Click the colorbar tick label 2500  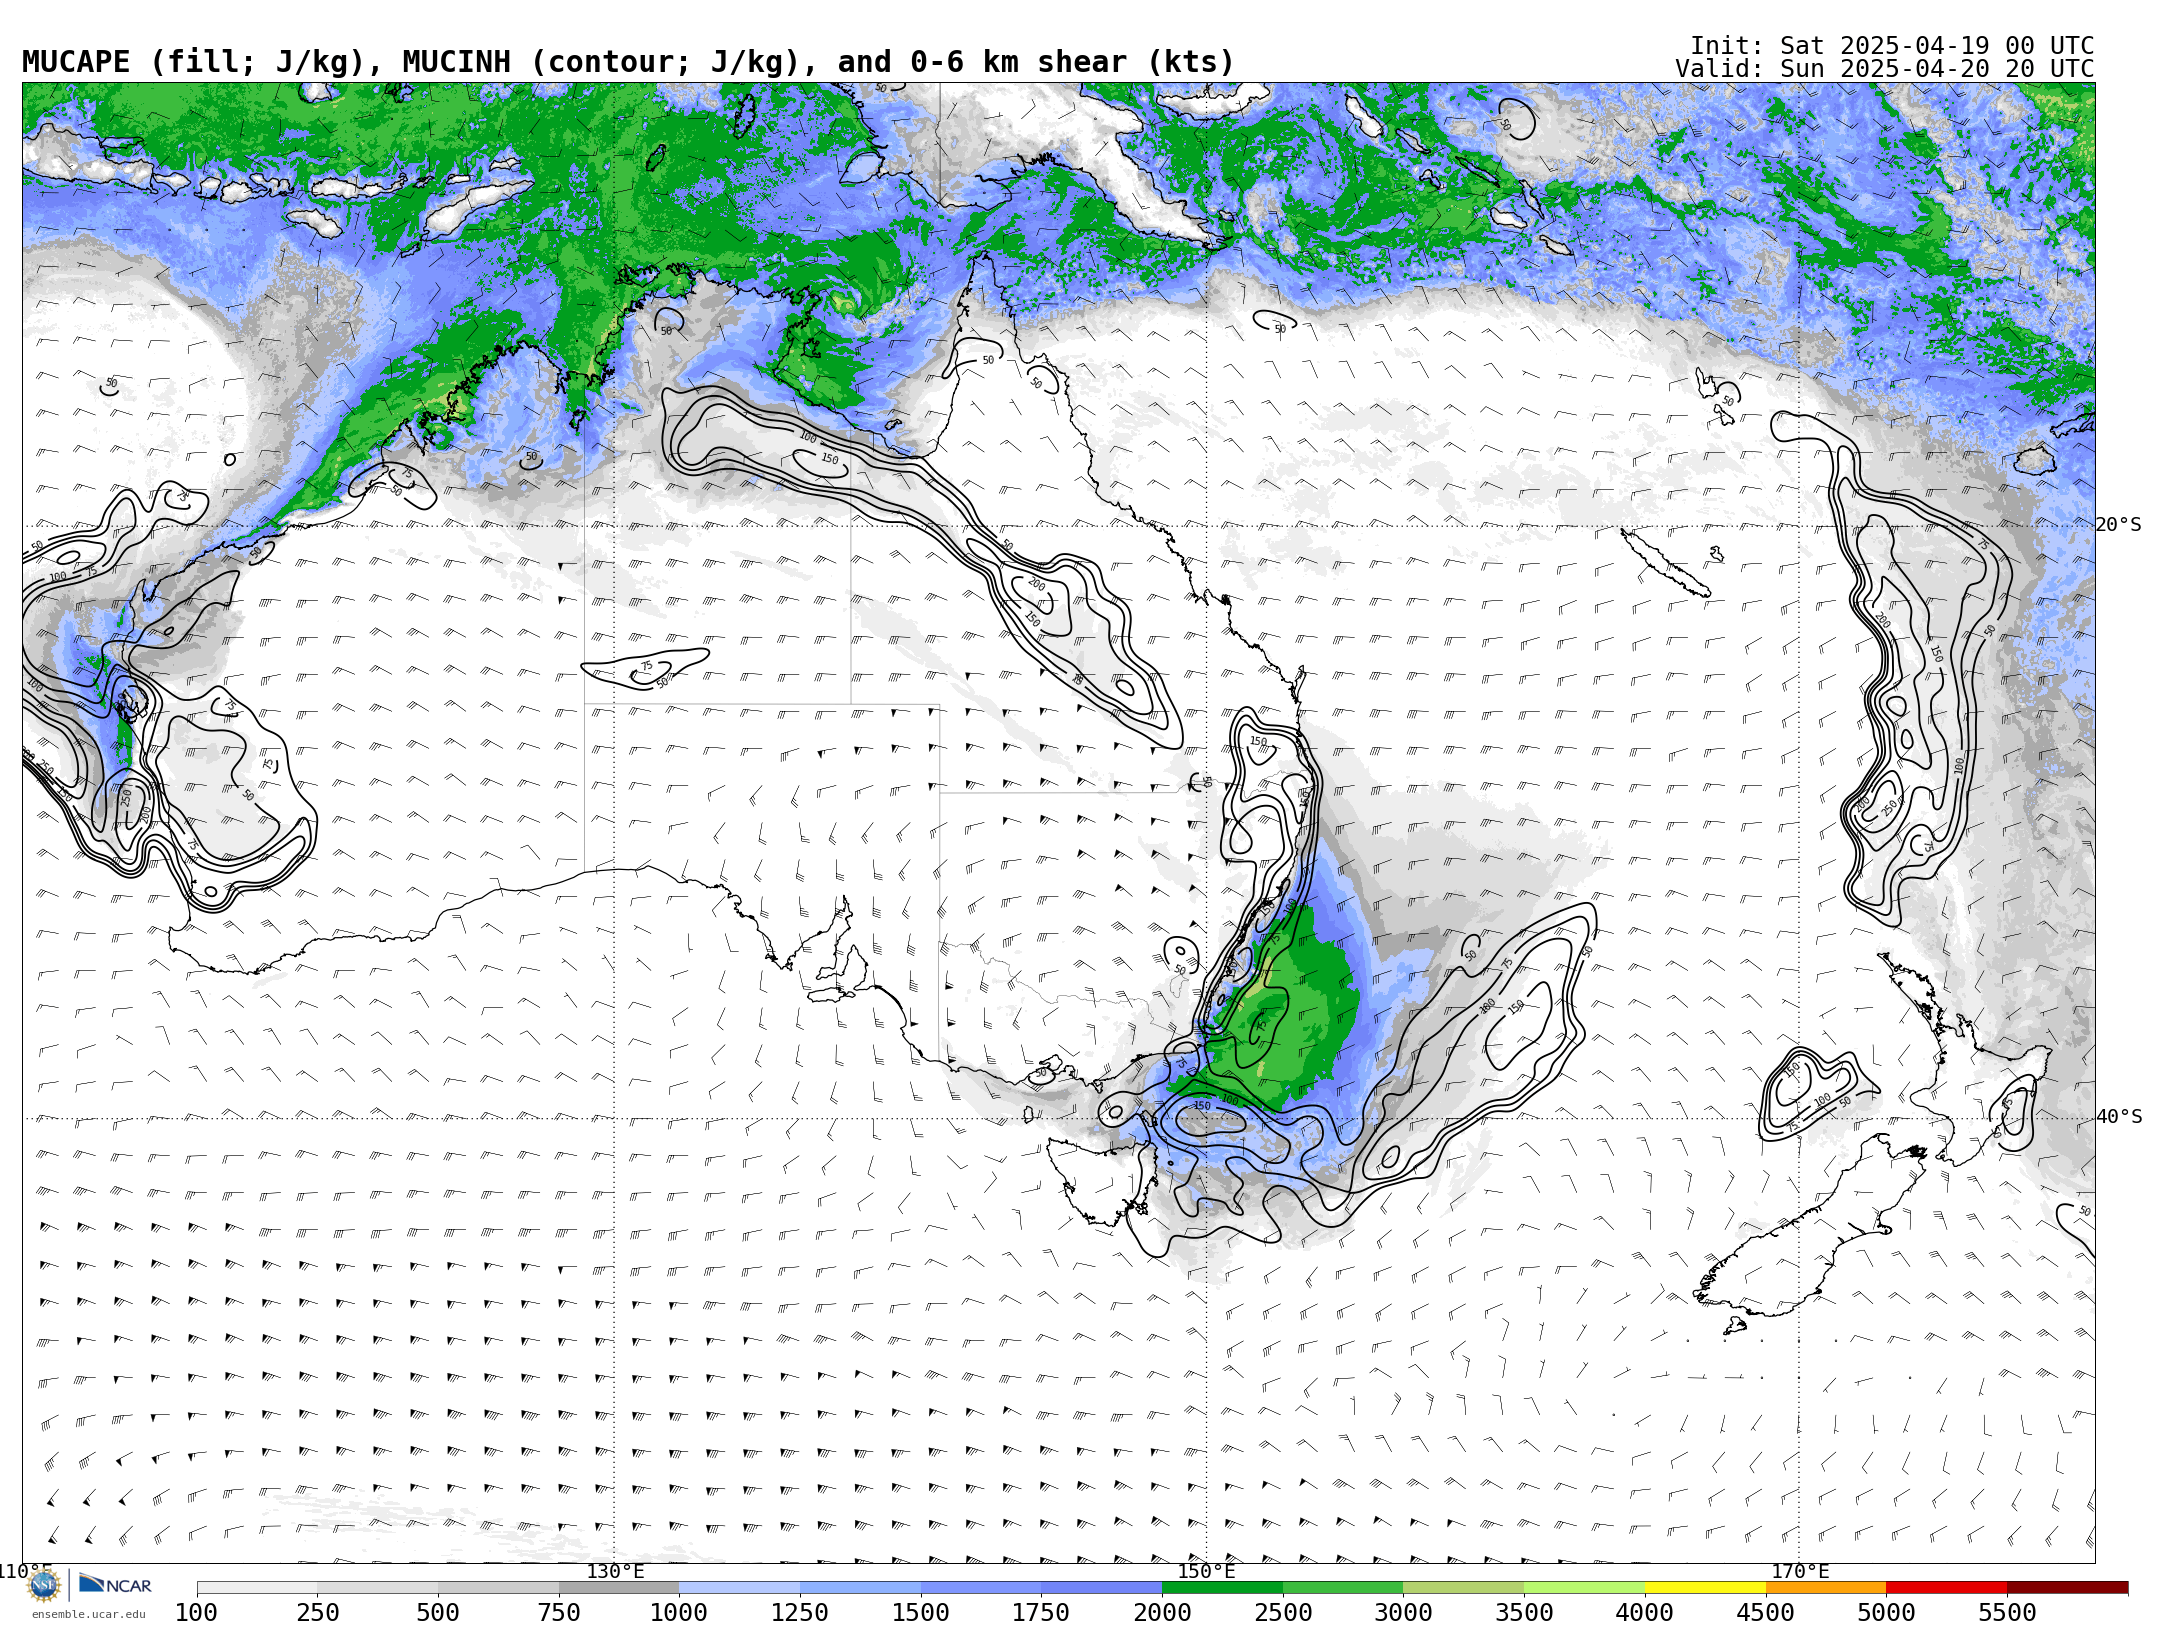click(1283, 1613)
